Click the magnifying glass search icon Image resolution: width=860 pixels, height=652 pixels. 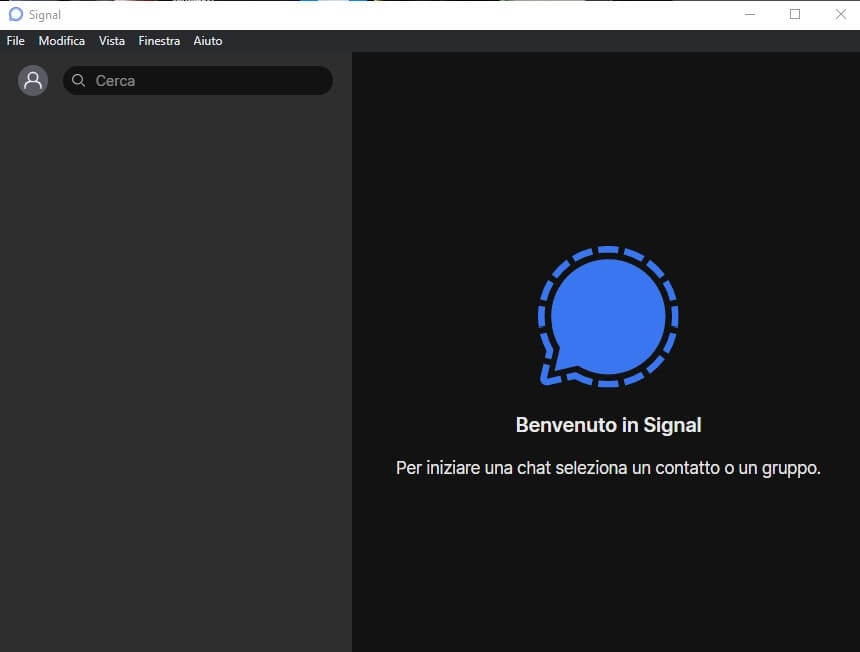click(x=79, y=81)
